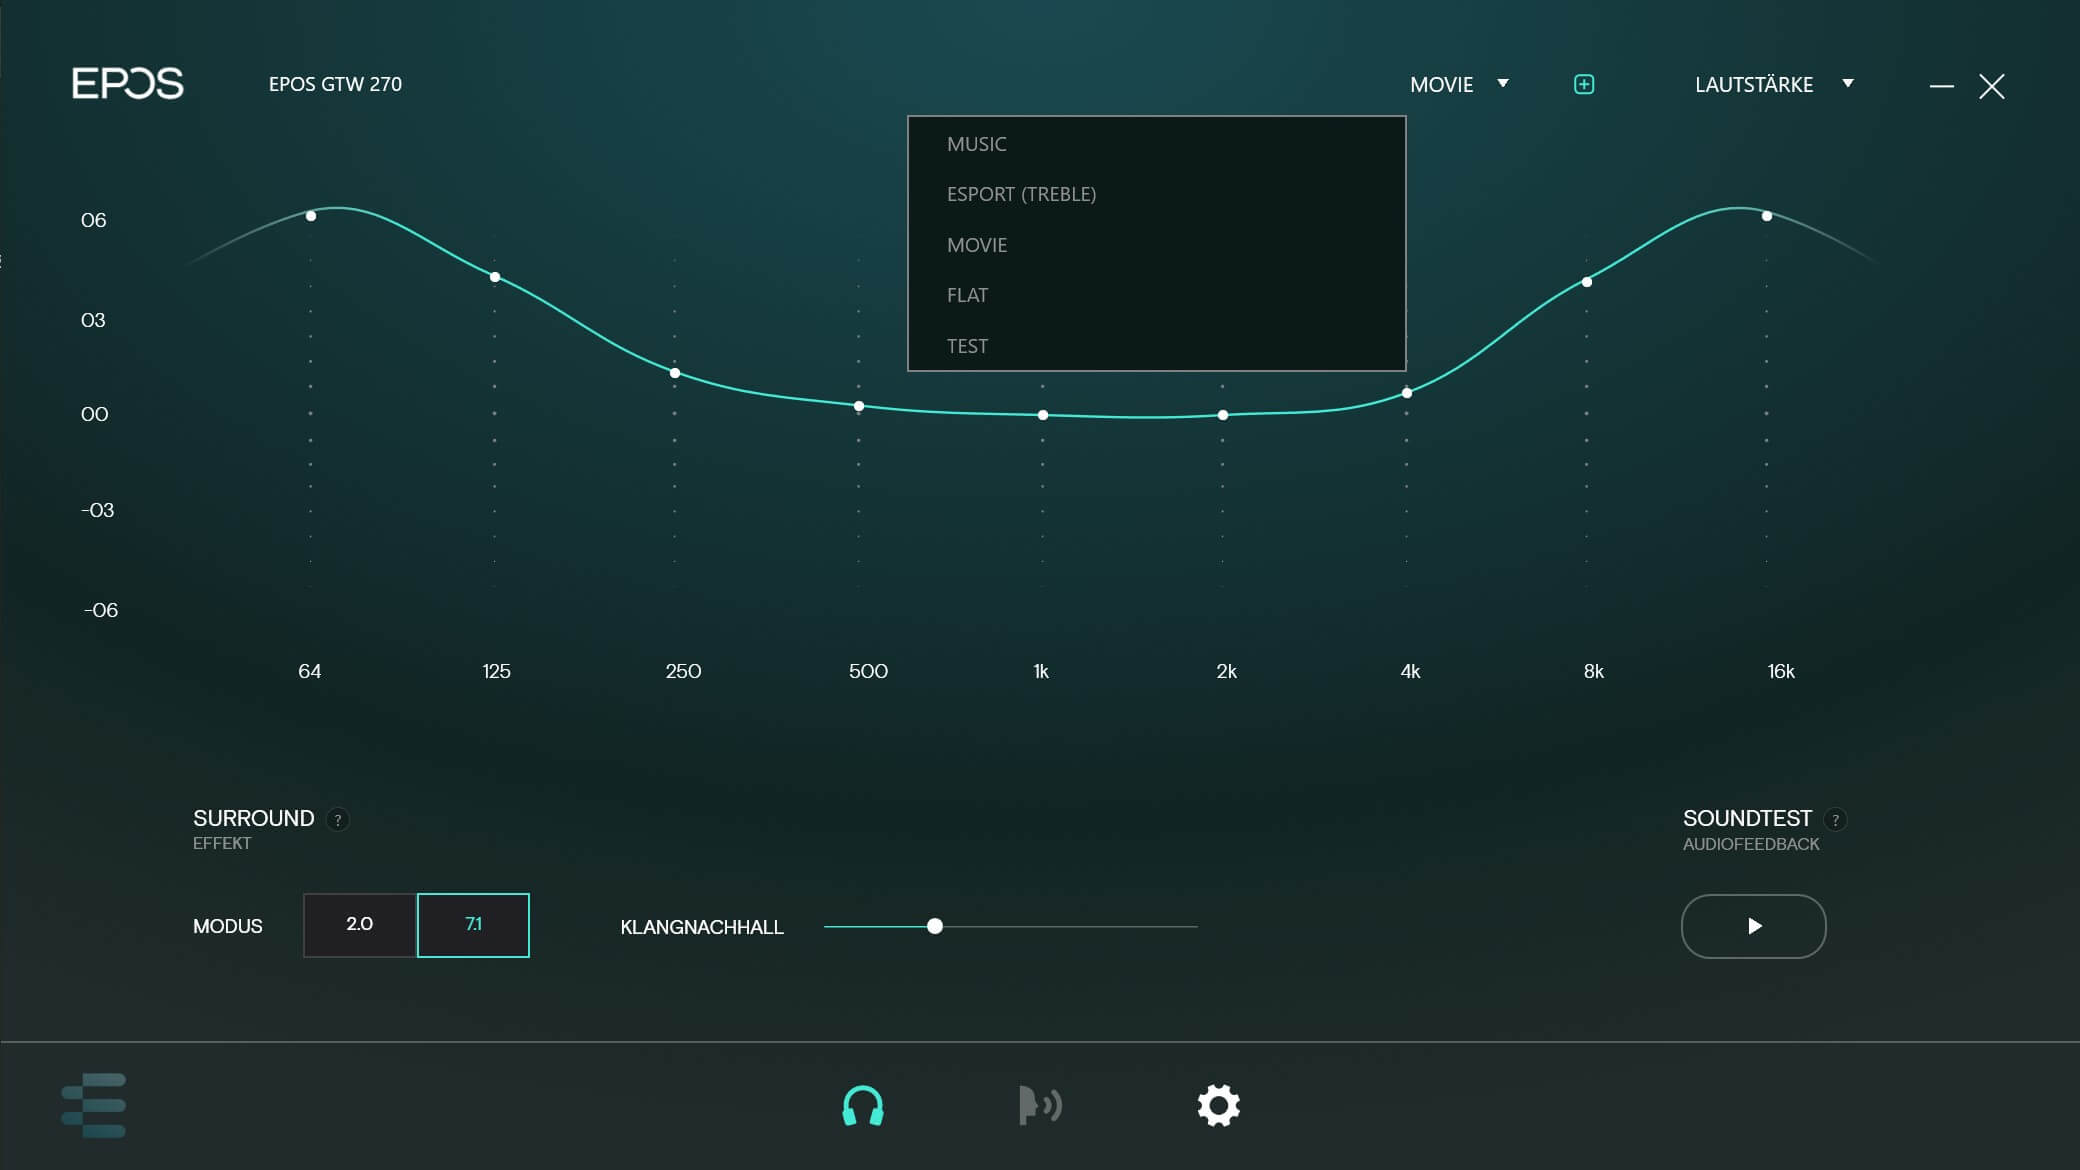Play the sound test audio feedback
Screen dimensions: 2080x1170
[1754, 926]
